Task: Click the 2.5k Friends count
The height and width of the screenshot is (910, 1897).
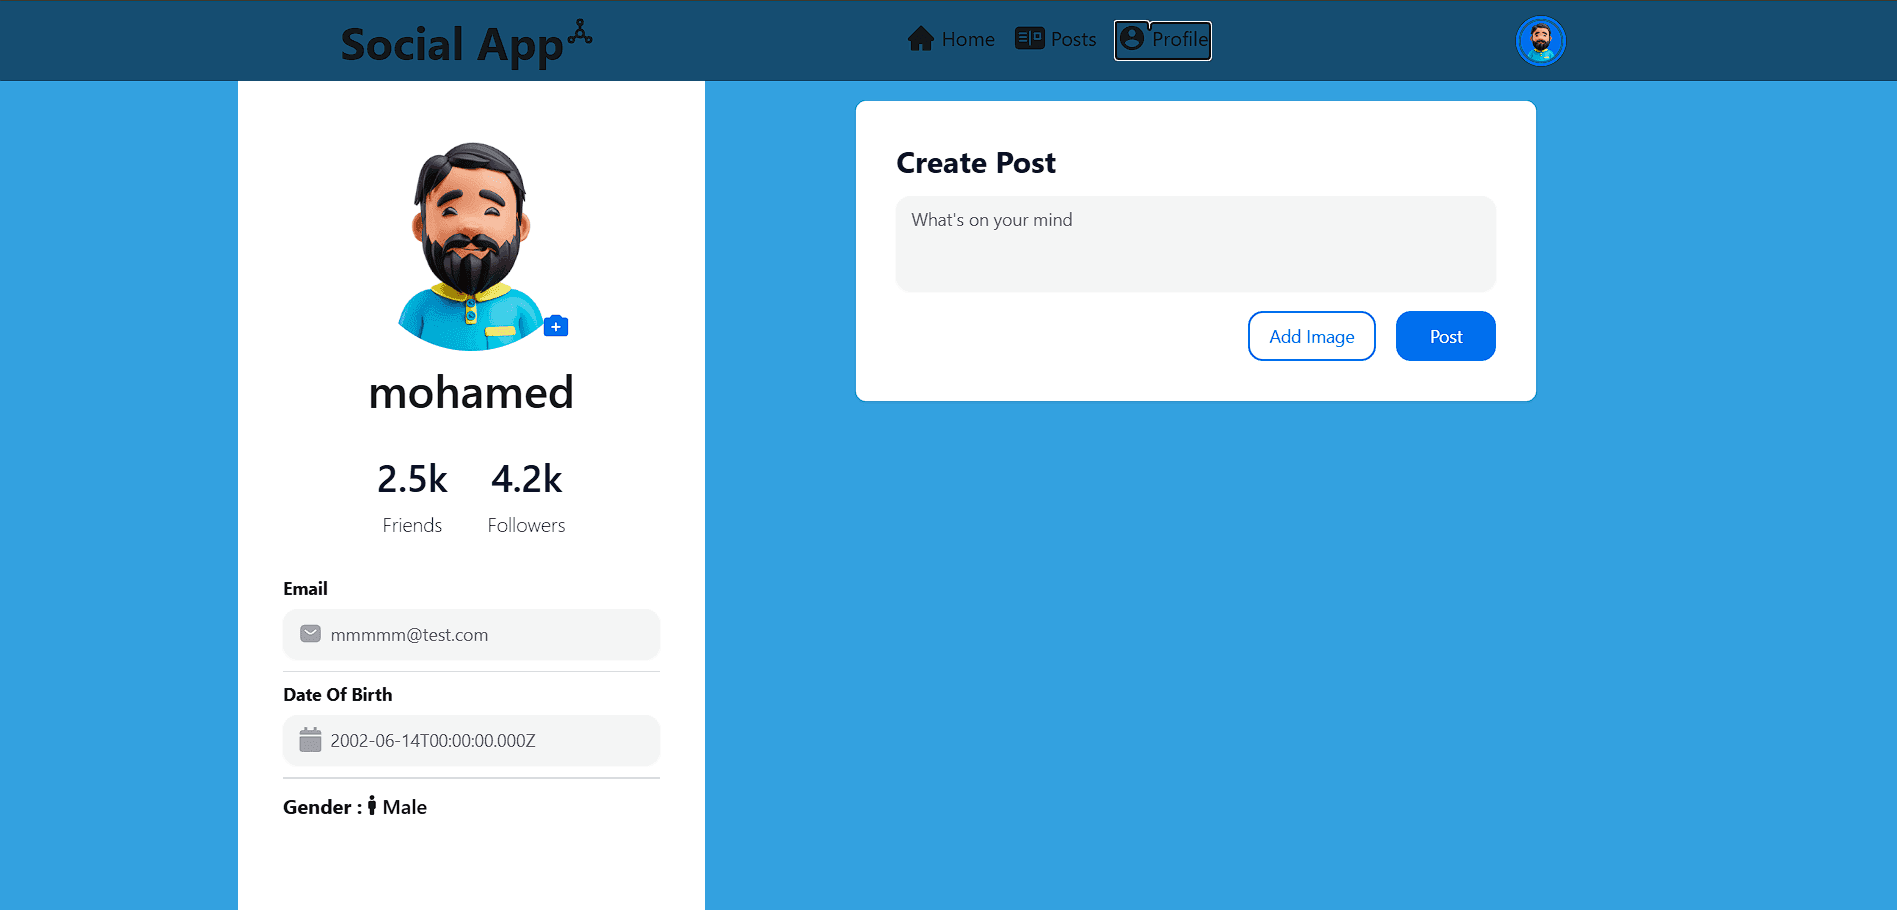Action: coord(412,479)
